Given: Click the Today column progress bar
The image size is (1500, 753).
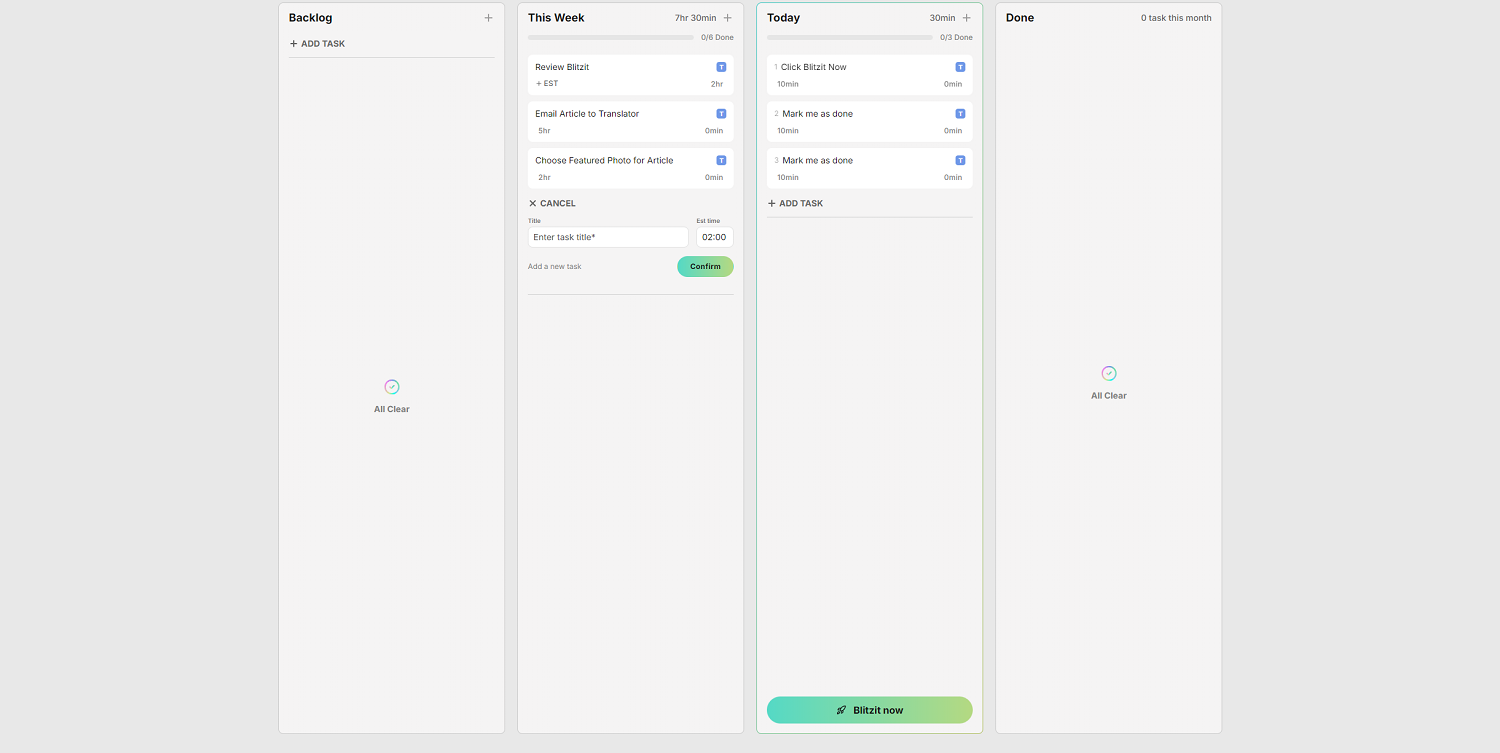Looking at the screenshot, I should 849,37.
